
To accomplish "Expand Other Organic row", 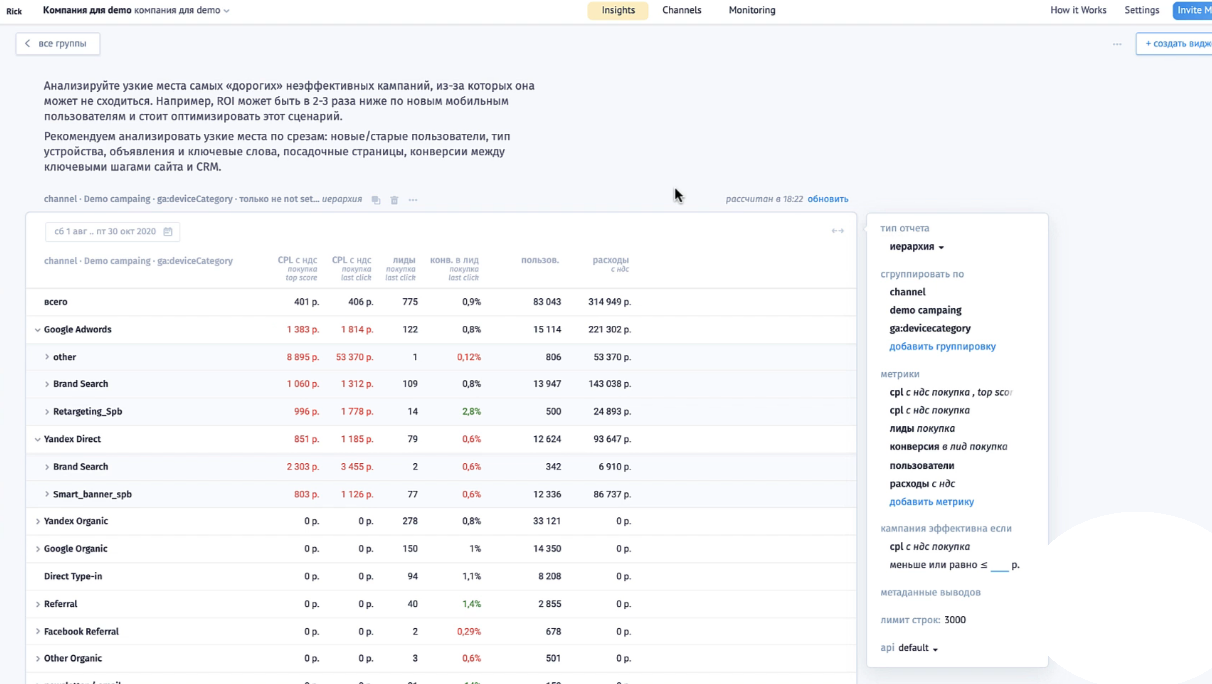I will pos(37,659).
